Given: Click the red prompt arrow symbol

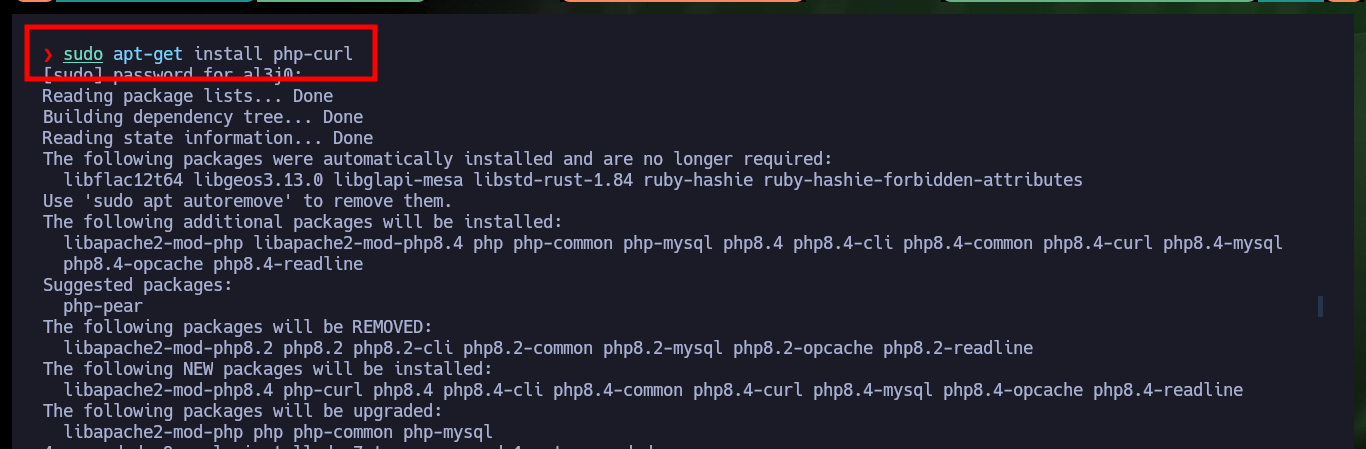Looking at the screenshot, I should (x=47, y=54).
